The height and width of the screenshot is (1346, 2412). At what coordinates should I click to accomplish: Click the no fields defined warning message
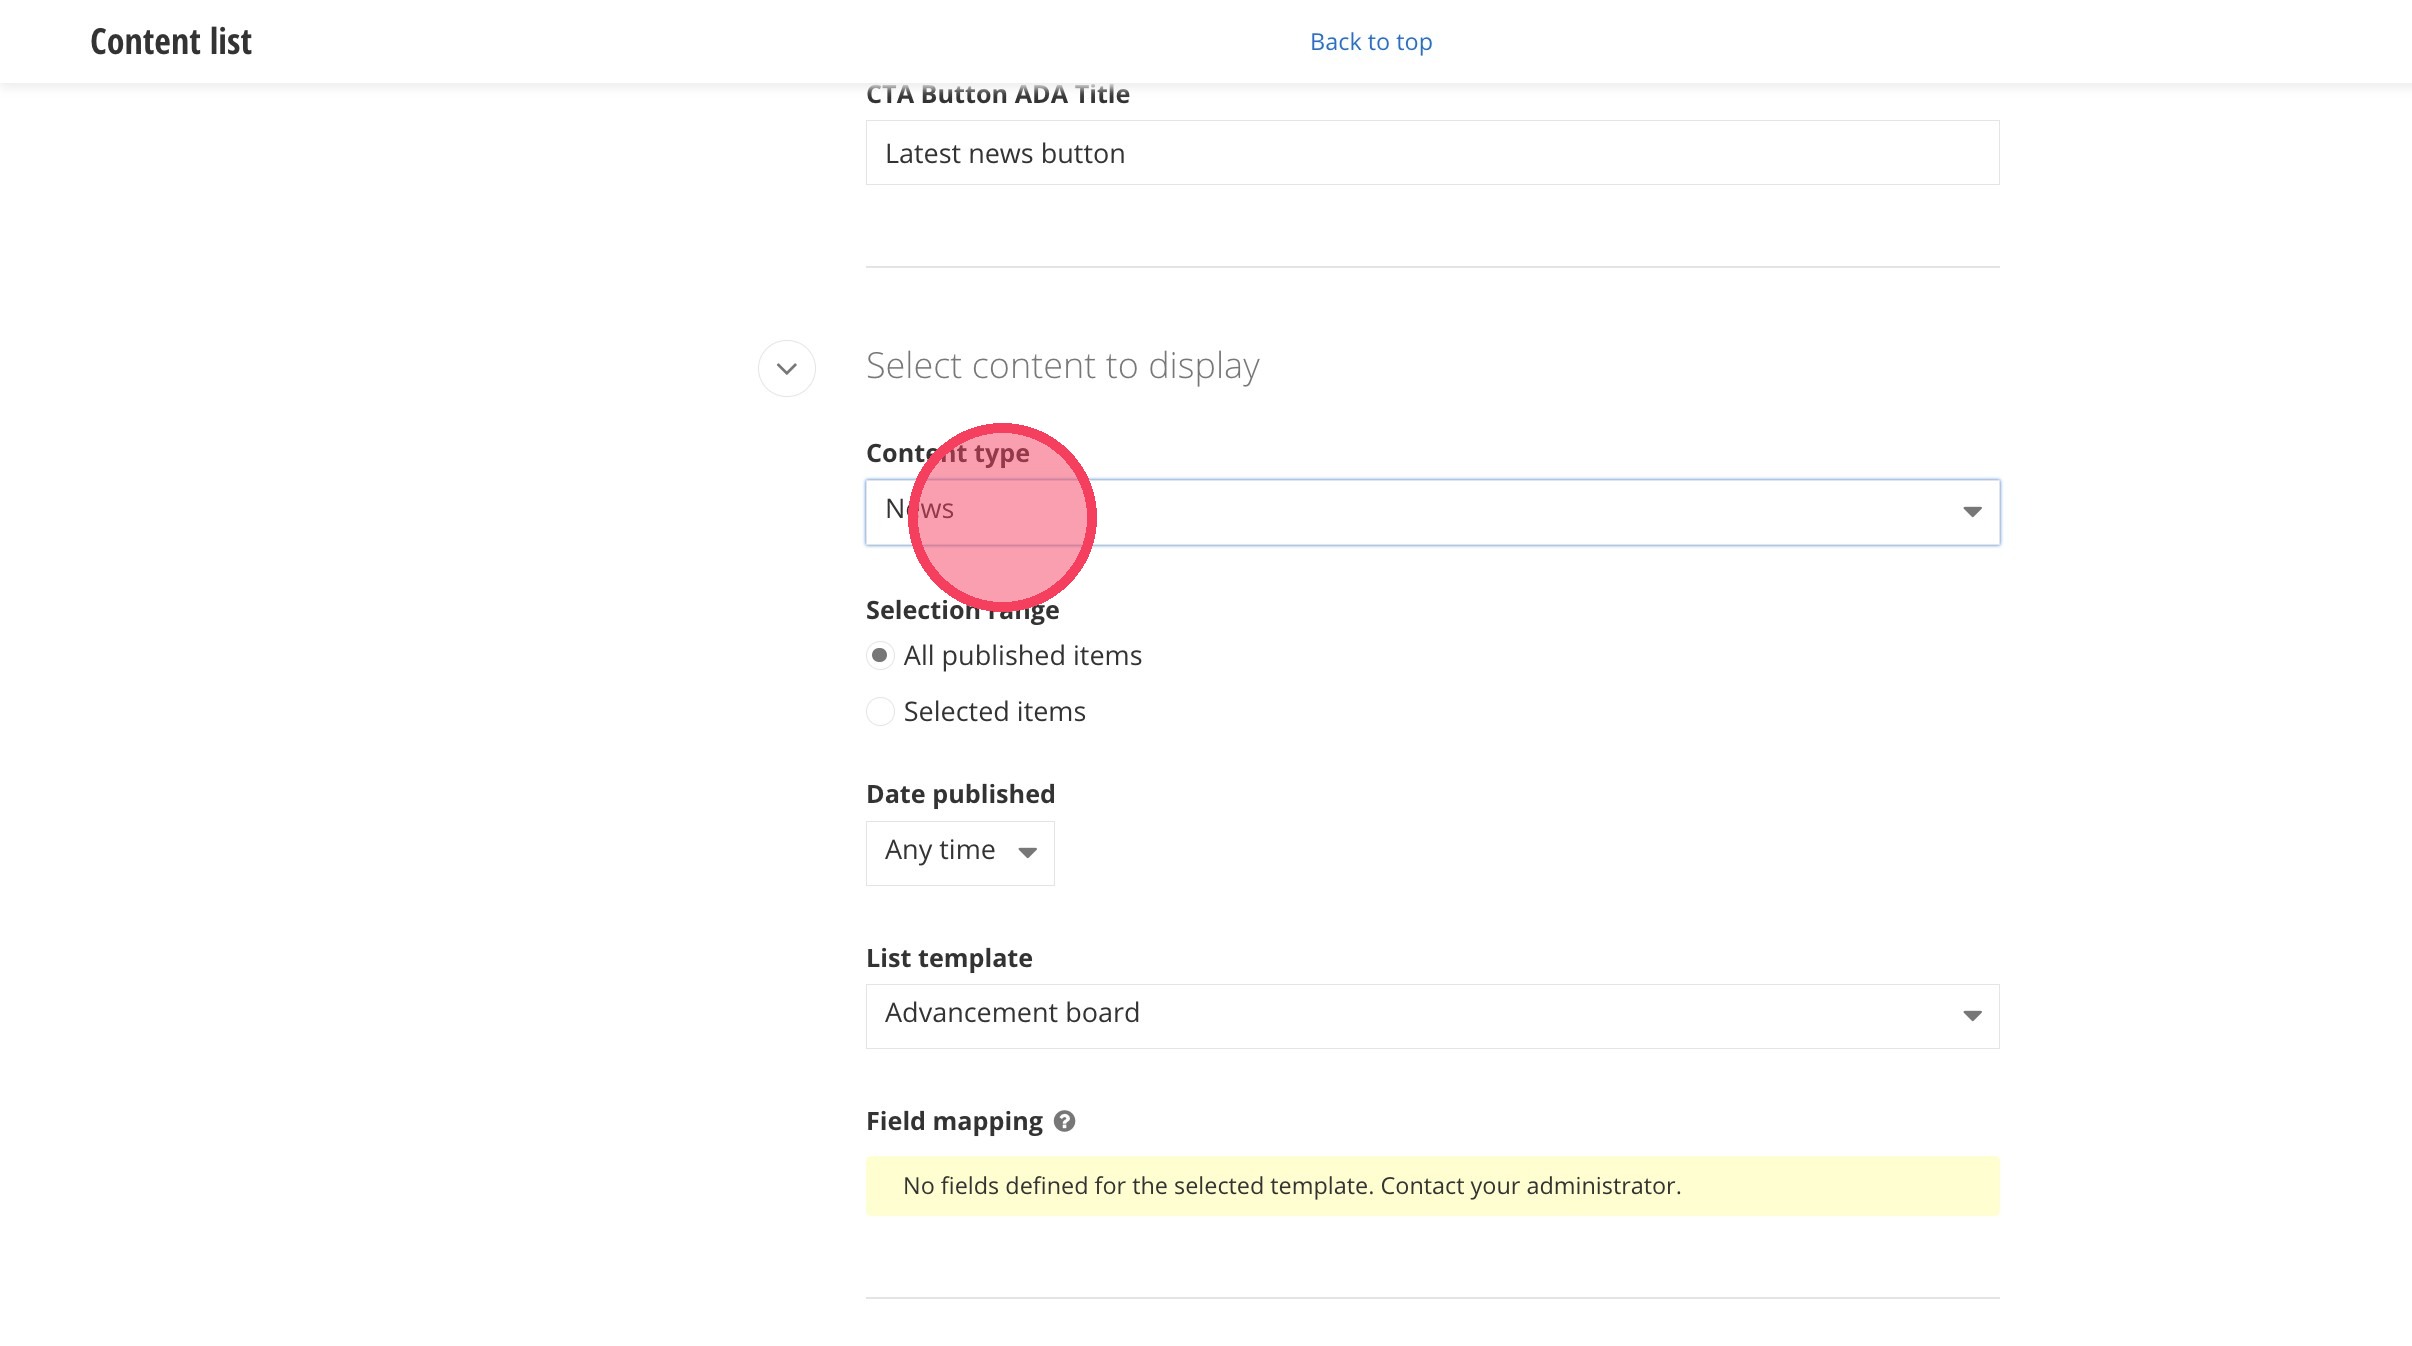(1292, 1186)
